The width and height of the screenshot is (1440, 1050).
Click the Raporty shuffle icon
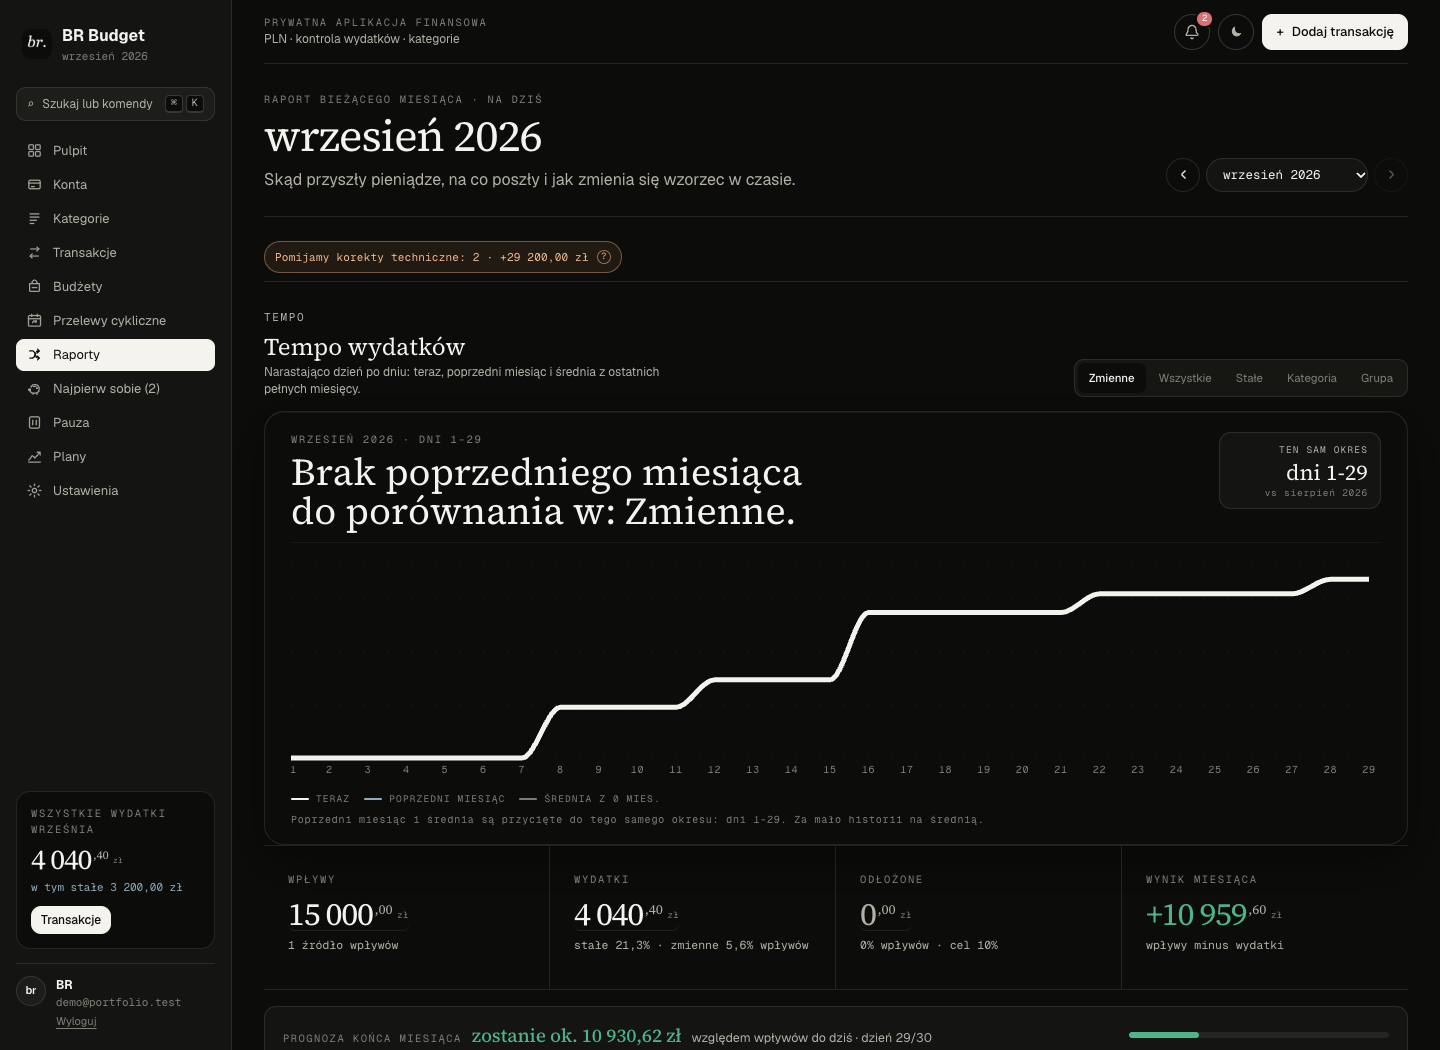click(34, 355)
